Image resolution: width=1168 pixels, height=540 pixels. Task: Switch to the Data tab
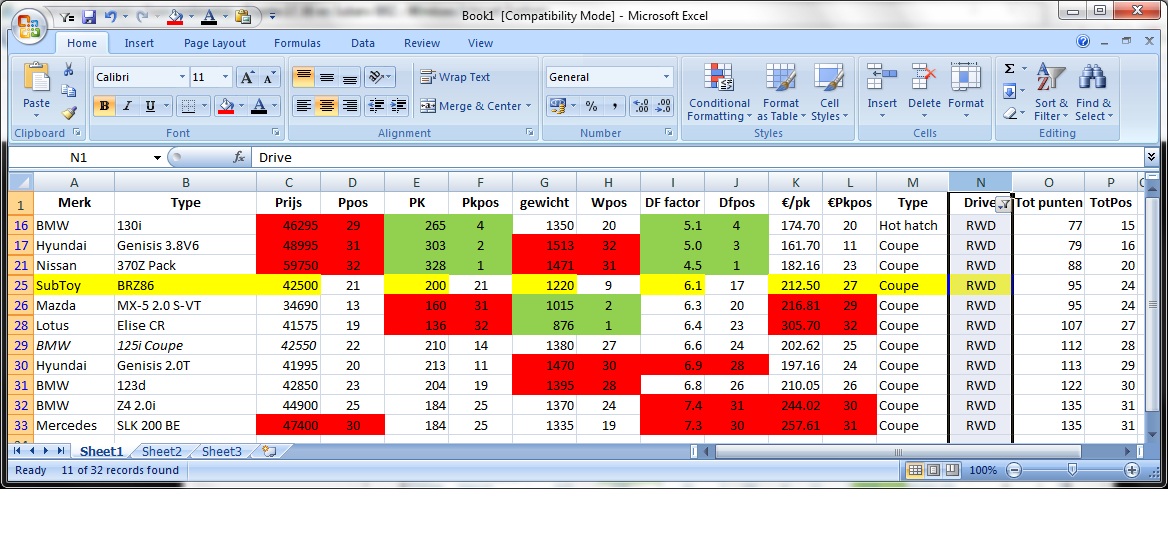[x=363, y=43]
